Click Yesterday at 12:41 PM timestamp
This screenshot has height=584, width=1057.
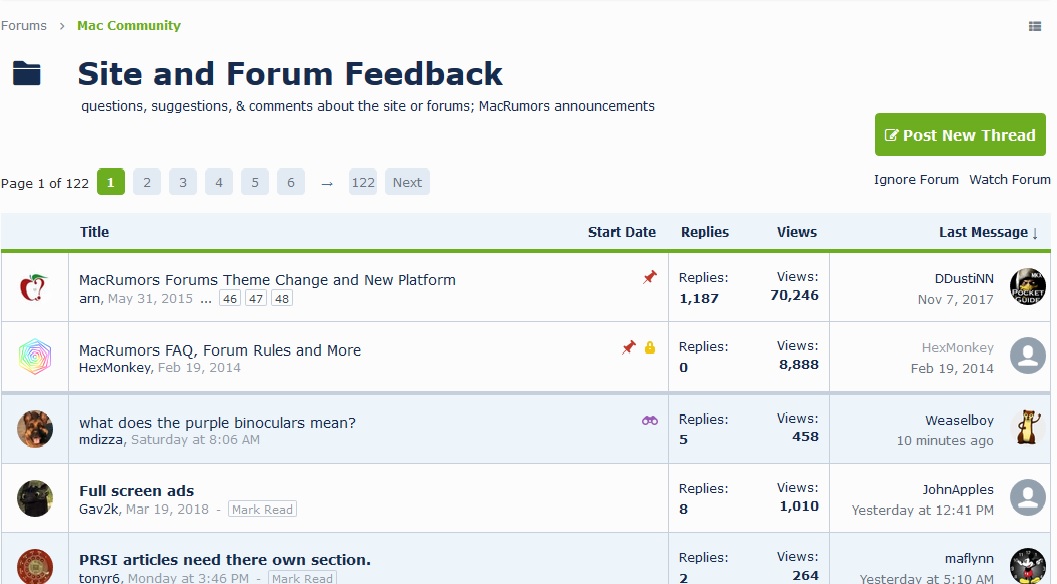point(922,510)
